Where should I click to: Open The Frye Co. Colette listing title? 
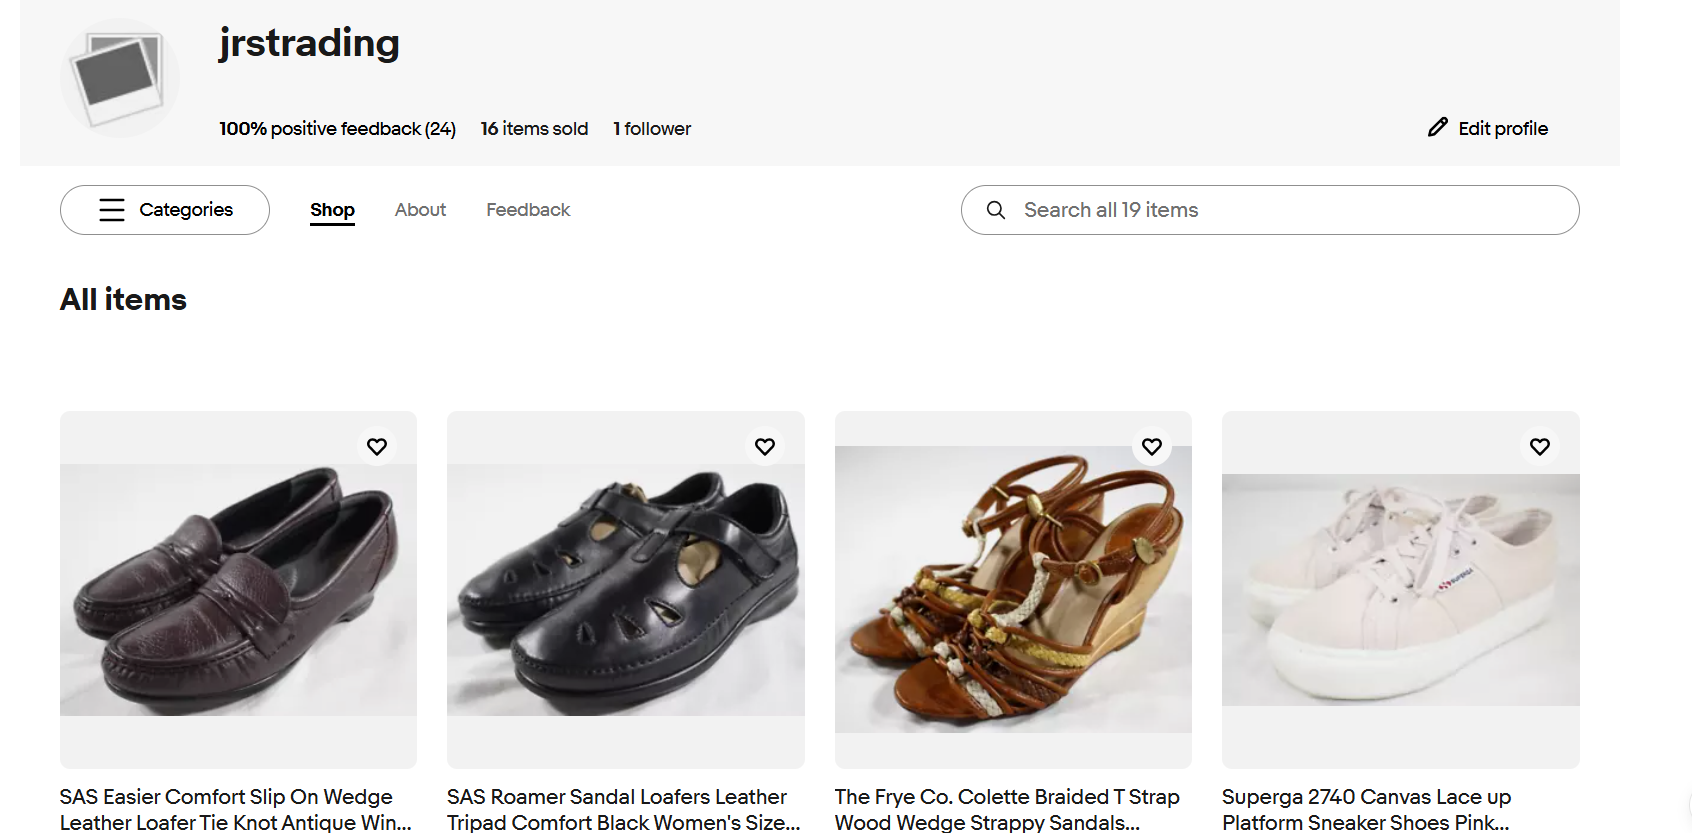pyautogui.click(x=1008, y=810)
